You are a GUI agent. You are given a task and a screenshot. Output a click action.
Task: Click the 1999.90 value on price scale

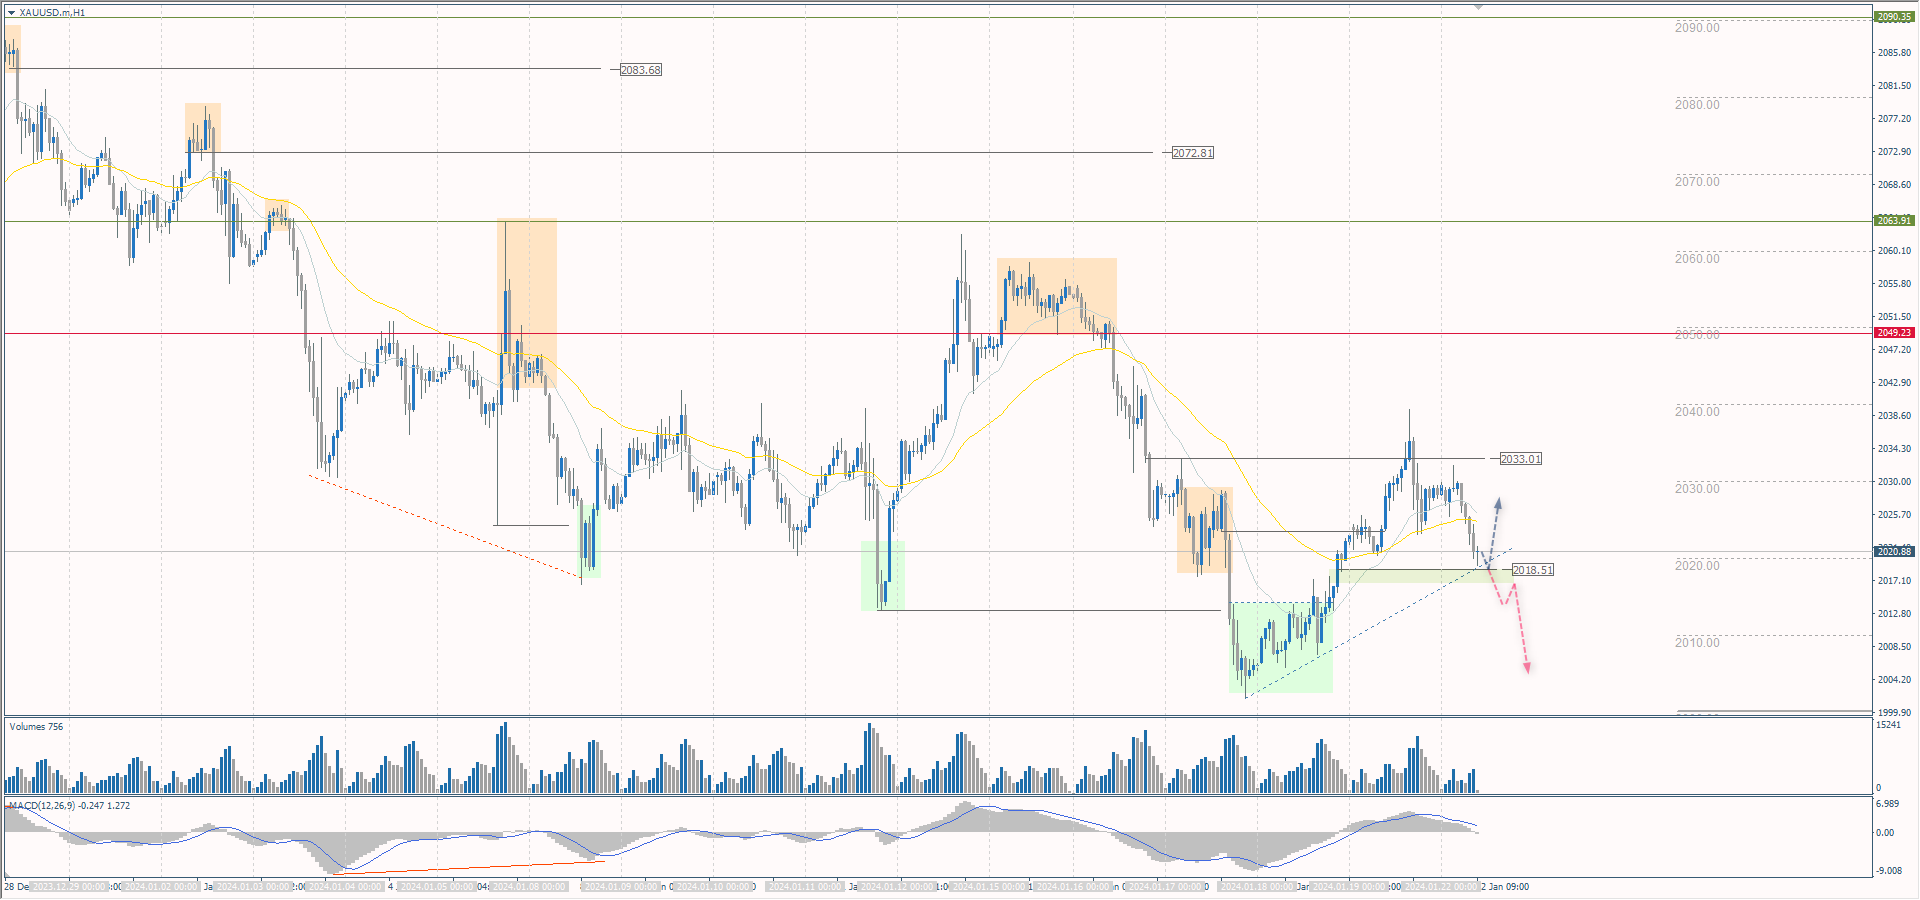click(x=1894, y=713)
